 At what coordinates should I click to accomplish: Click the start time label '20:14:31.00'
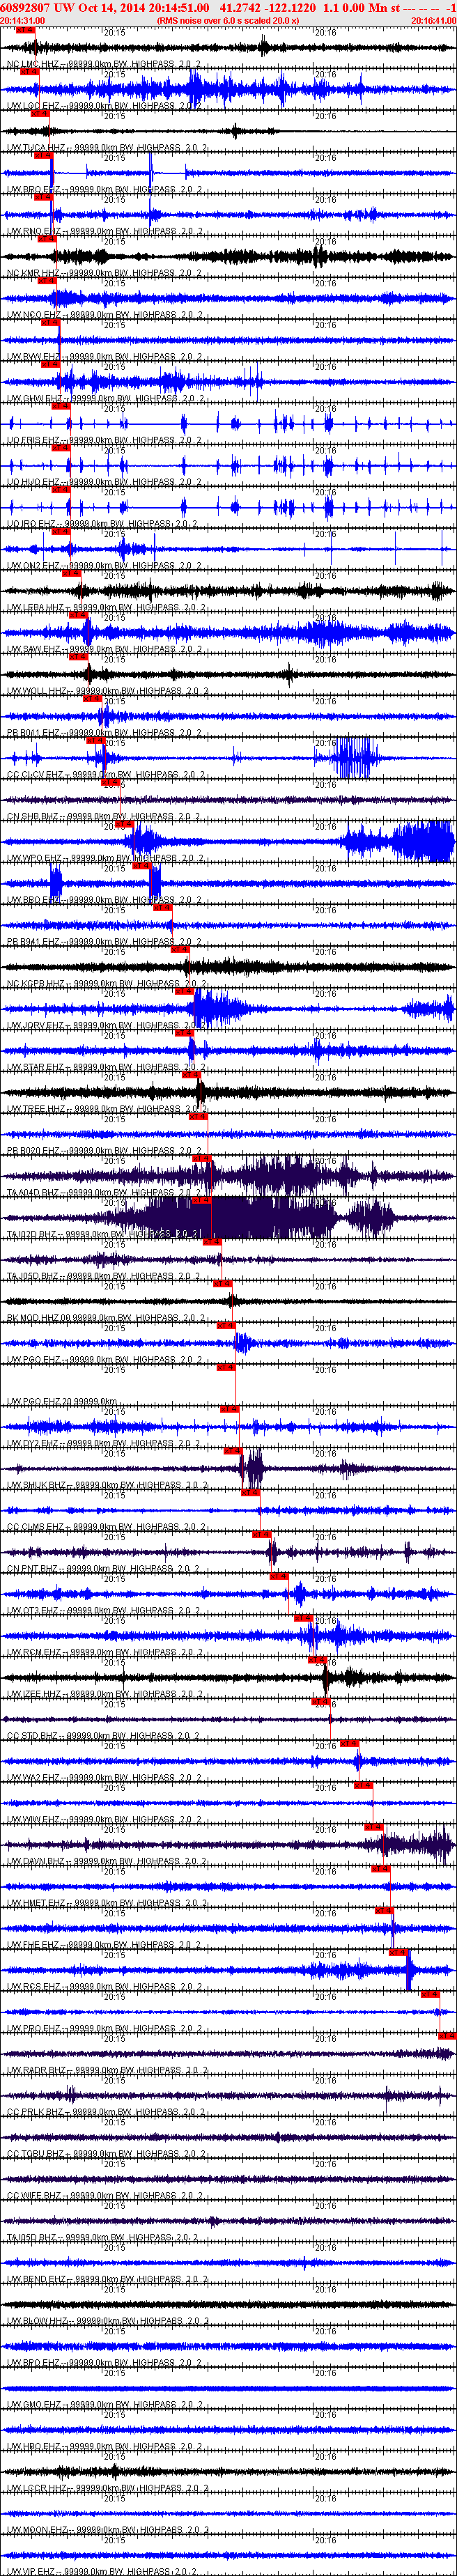click(22, 20)
